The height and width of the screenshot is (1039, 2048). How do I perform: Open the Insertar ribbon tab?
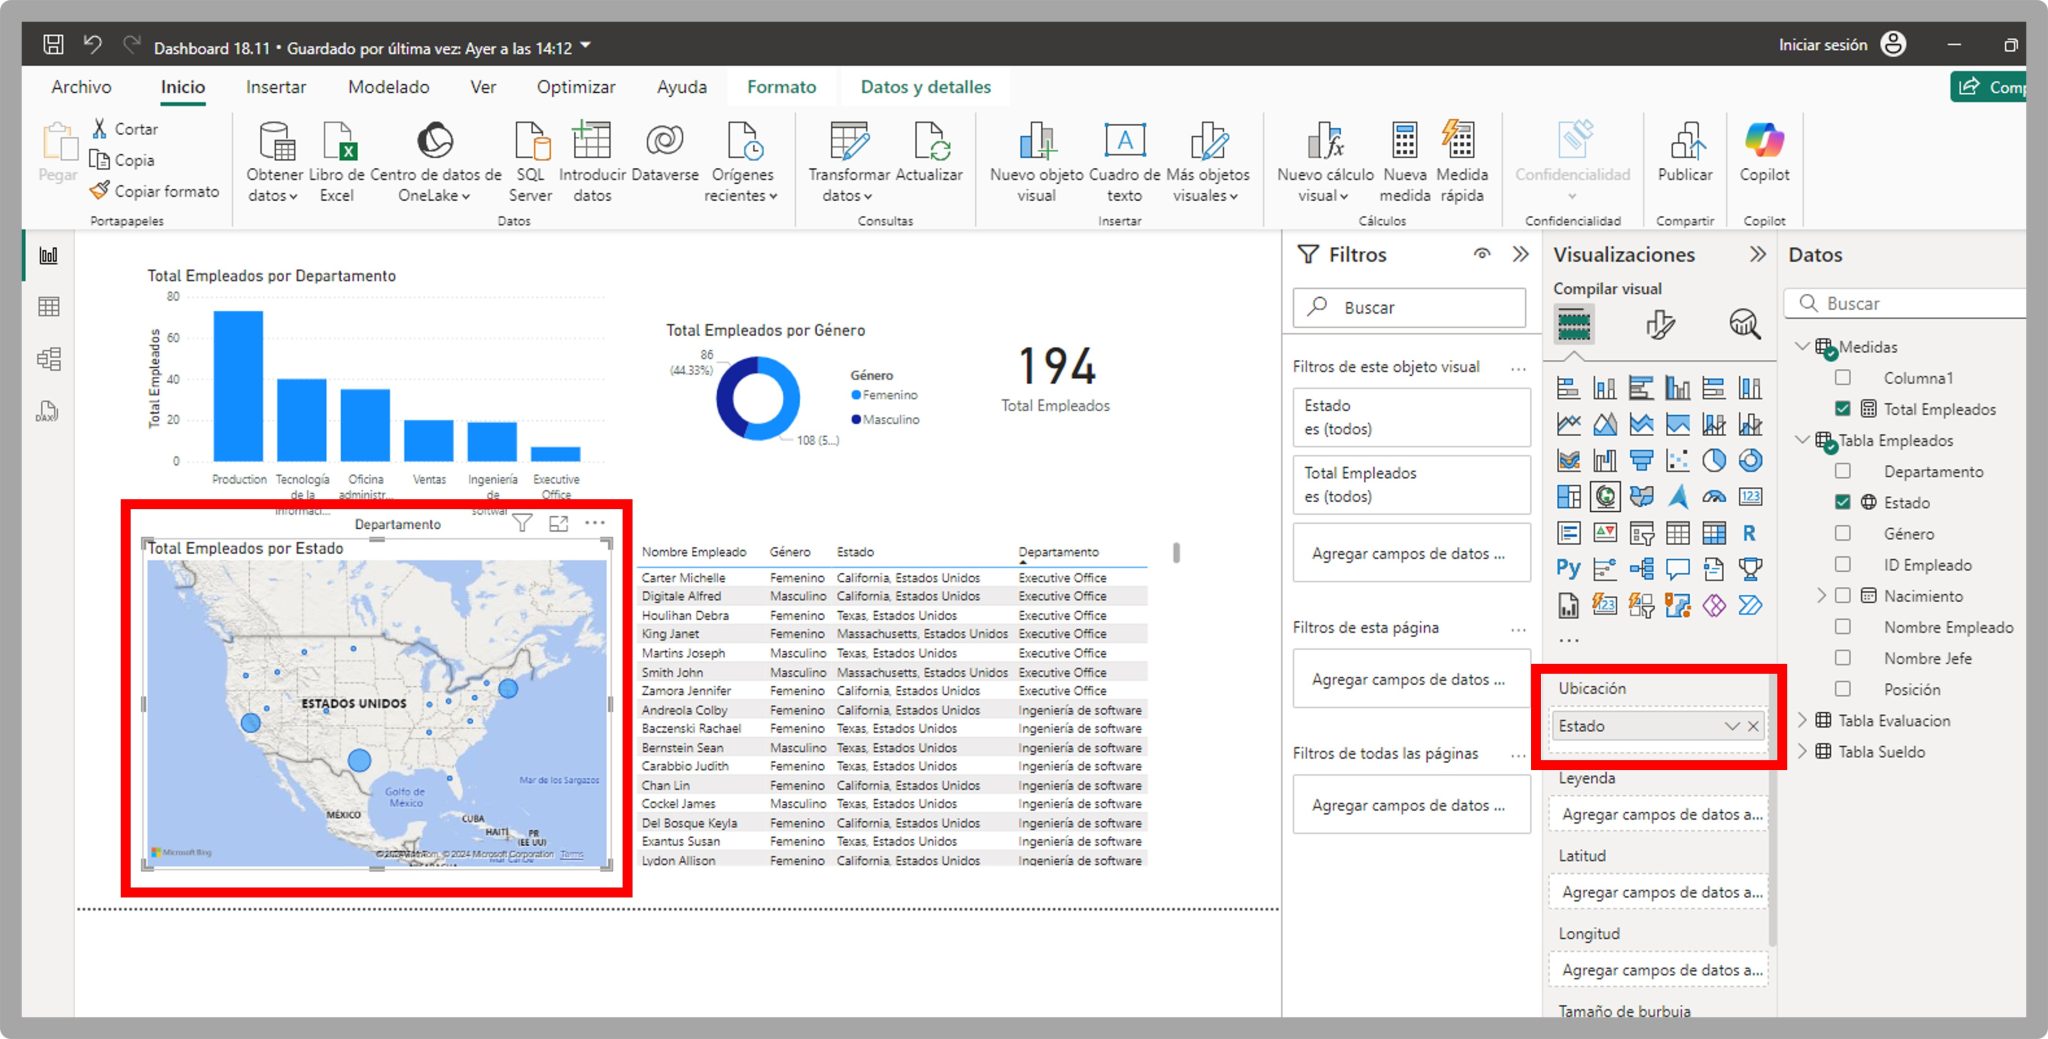[x=275, y=87]
